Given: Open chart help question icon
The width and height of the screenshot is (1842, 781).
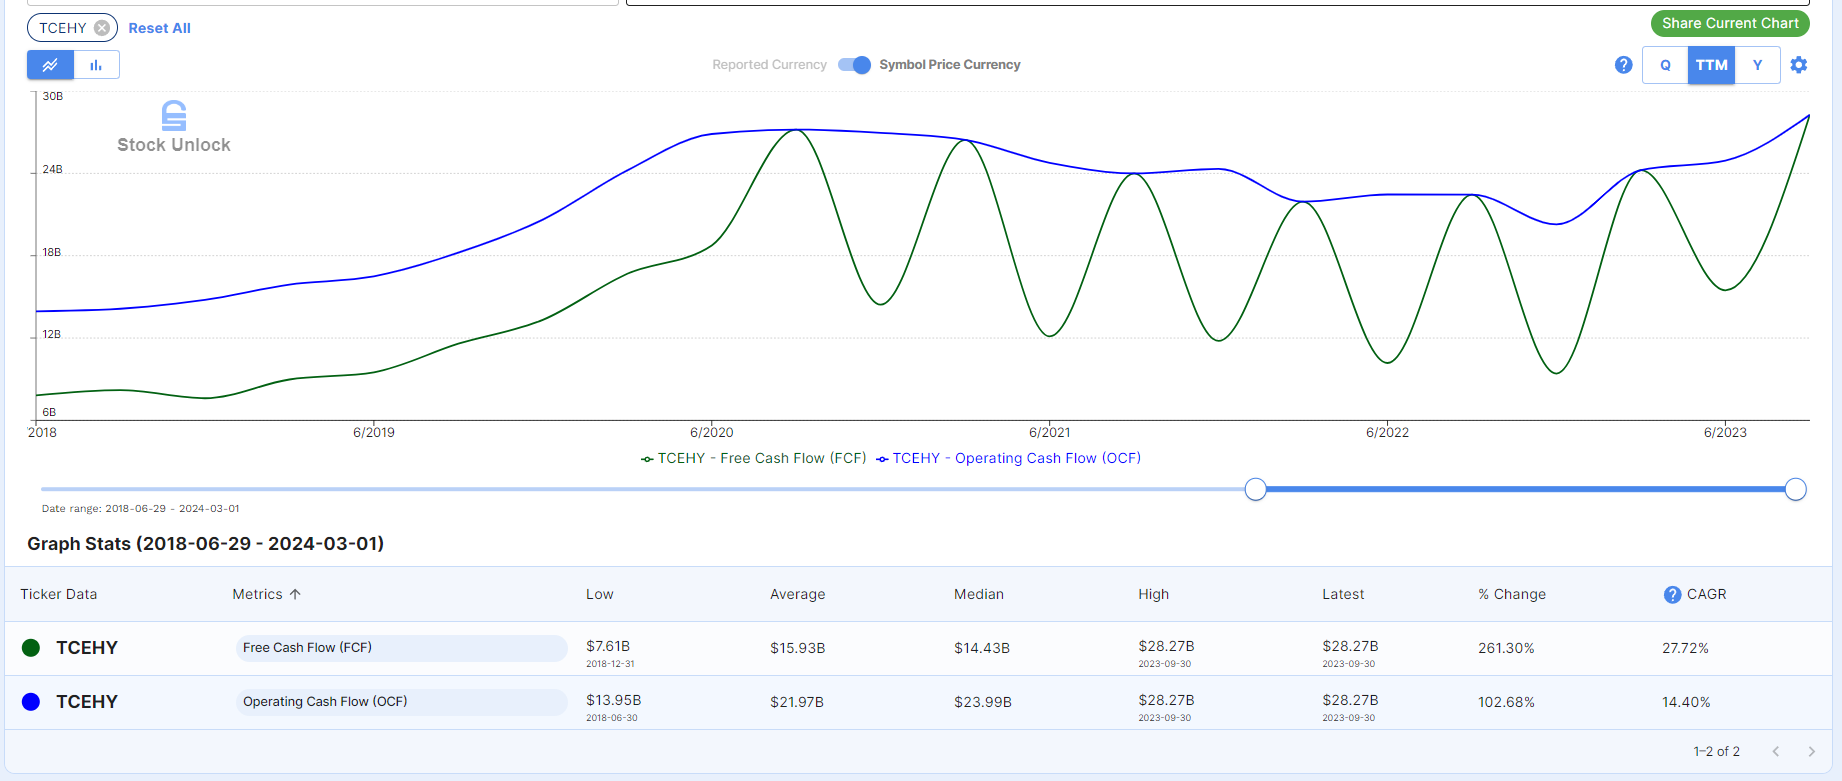Looking at the screenshot, I should coord(1624,65).
